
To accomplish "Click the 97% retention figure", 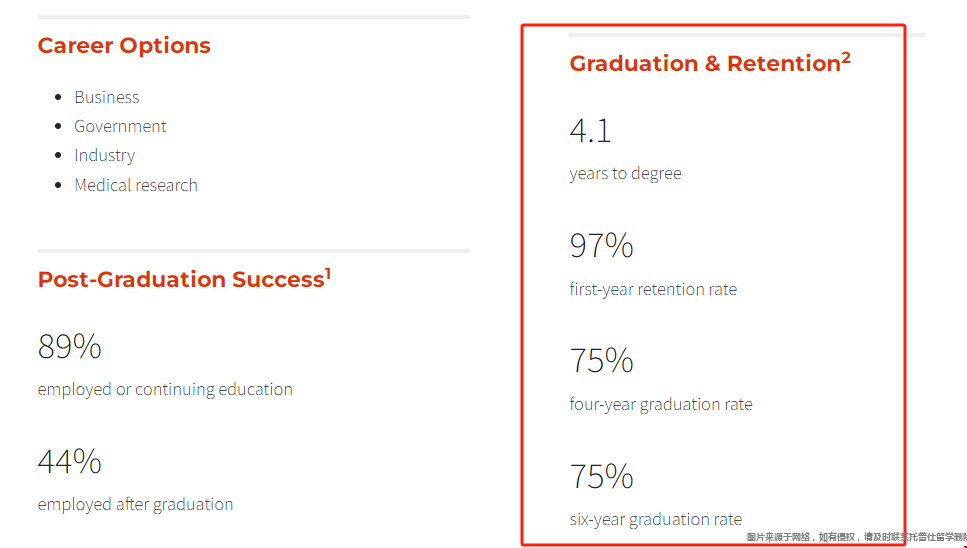I will 601,245.
